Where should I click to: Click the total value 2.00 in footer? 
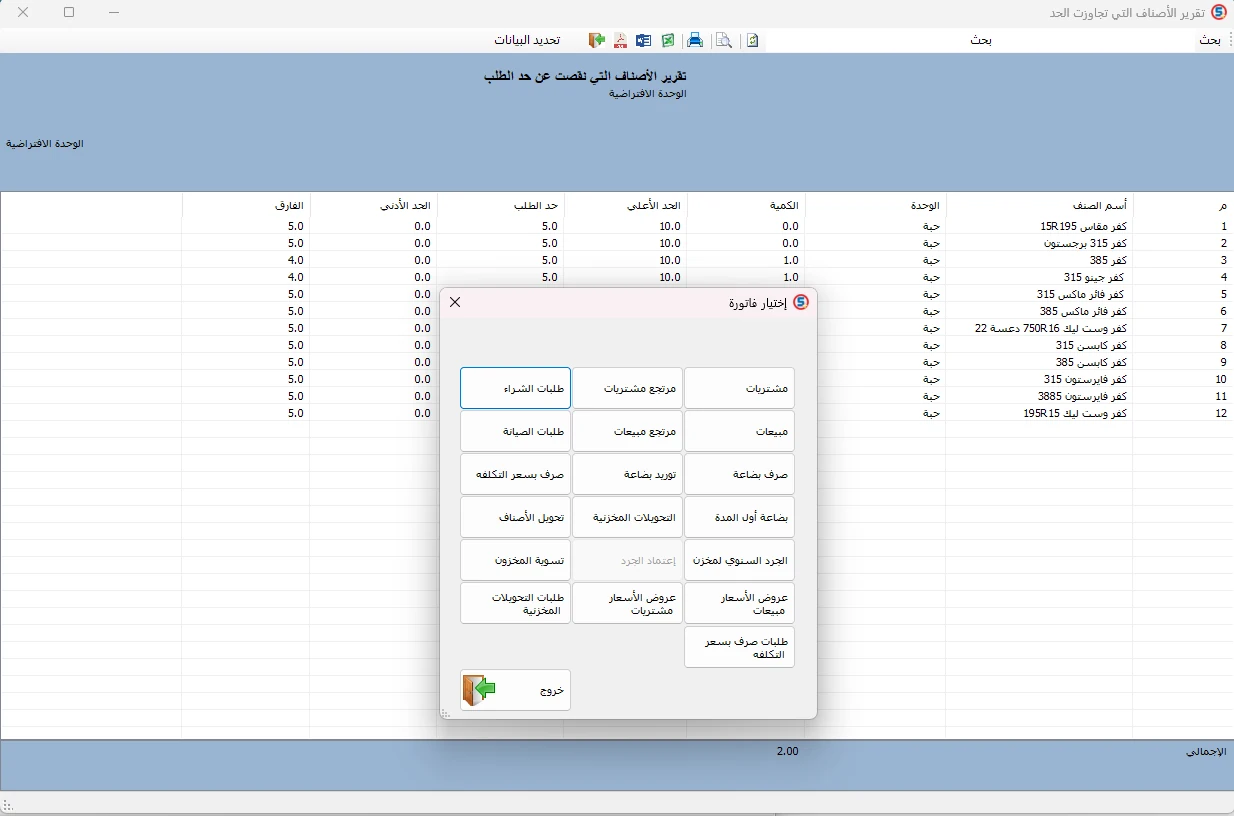787,750
